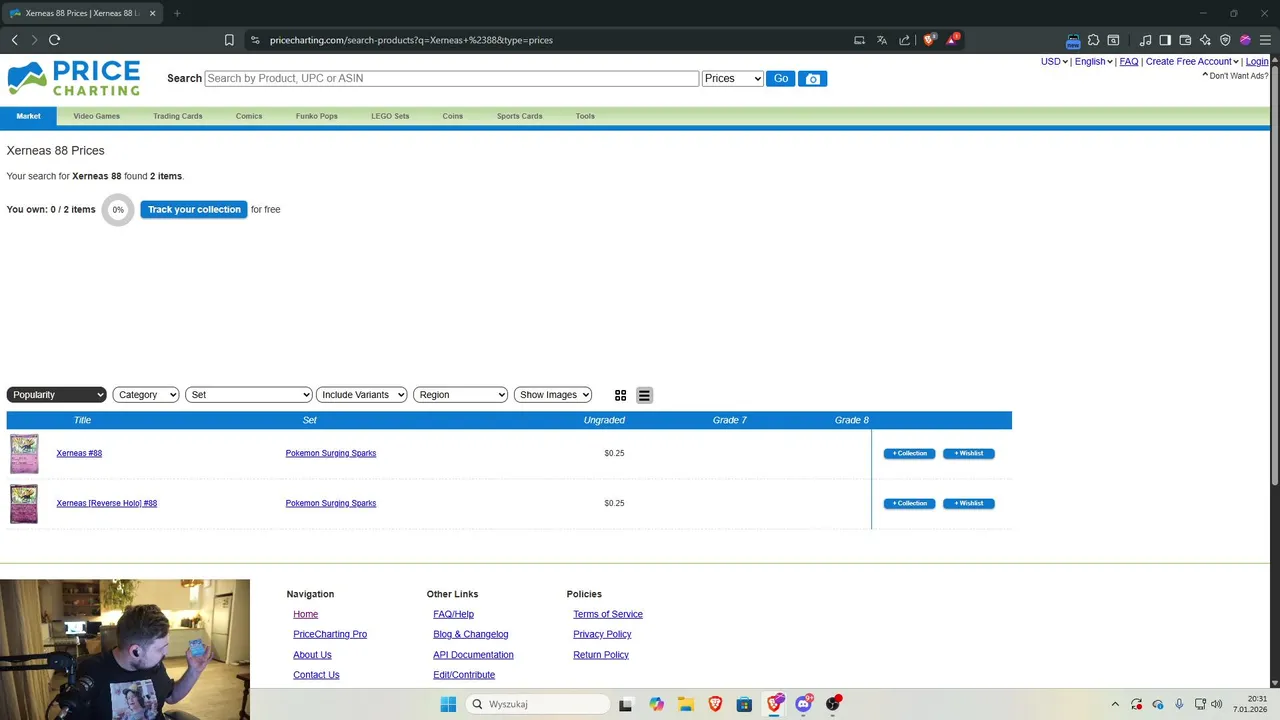
Task: Open Include Variants dropdown
Action: 362,395
